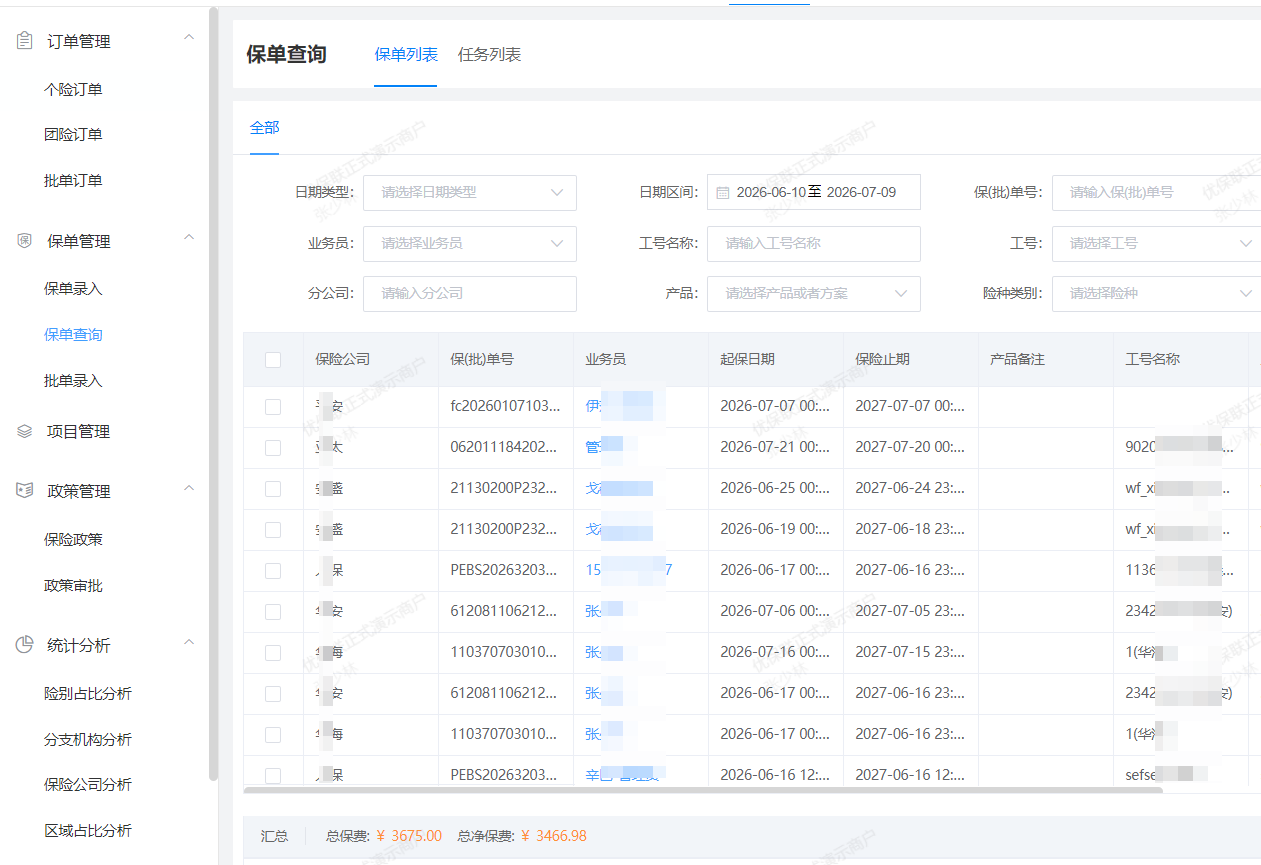Collapse the 保单管理 menu section

tap(189, 238)
